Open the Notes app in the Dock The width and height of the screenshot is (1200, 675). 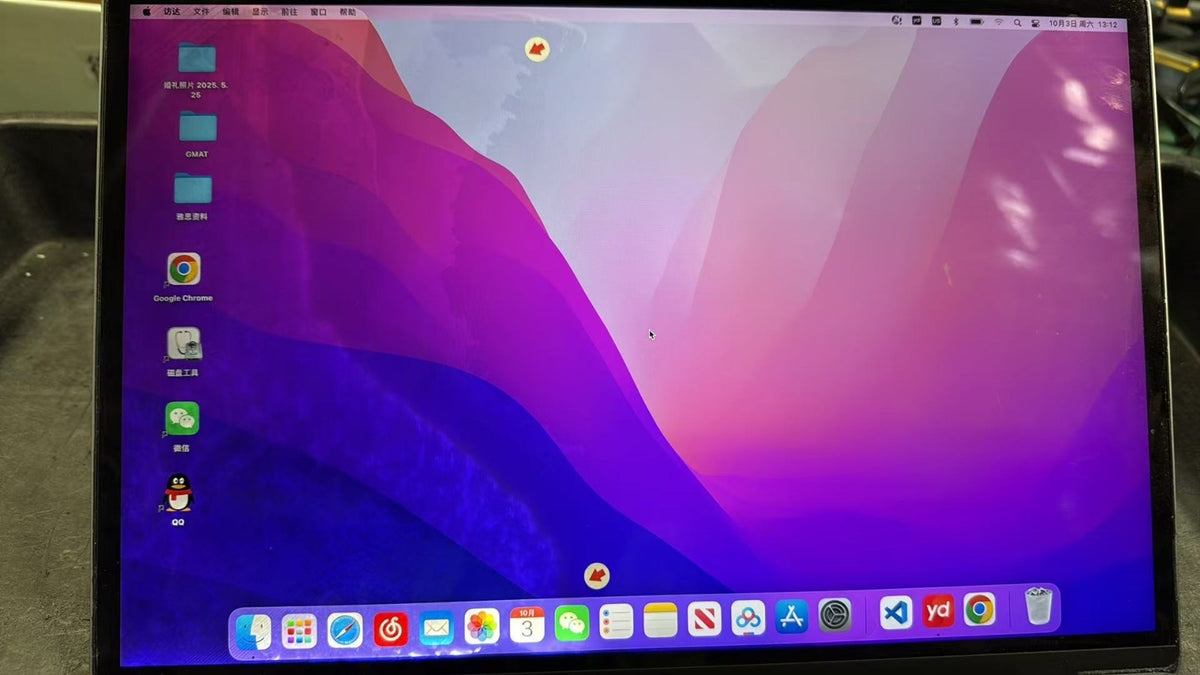(661, 620)
